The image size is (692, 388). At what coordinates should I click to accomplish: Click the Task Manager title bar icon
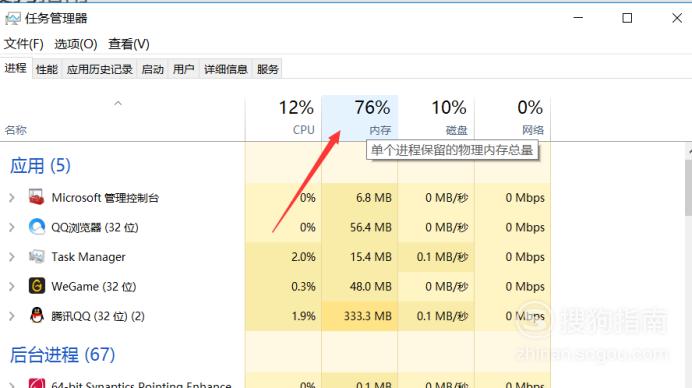tap(13, 19)
